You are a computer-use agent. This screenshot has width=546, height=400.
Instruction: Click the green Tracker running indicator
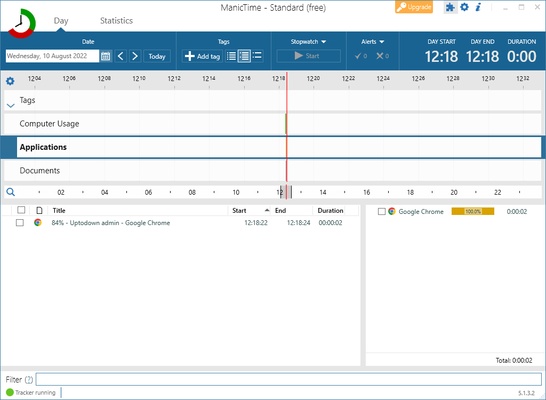coord(10,392)
